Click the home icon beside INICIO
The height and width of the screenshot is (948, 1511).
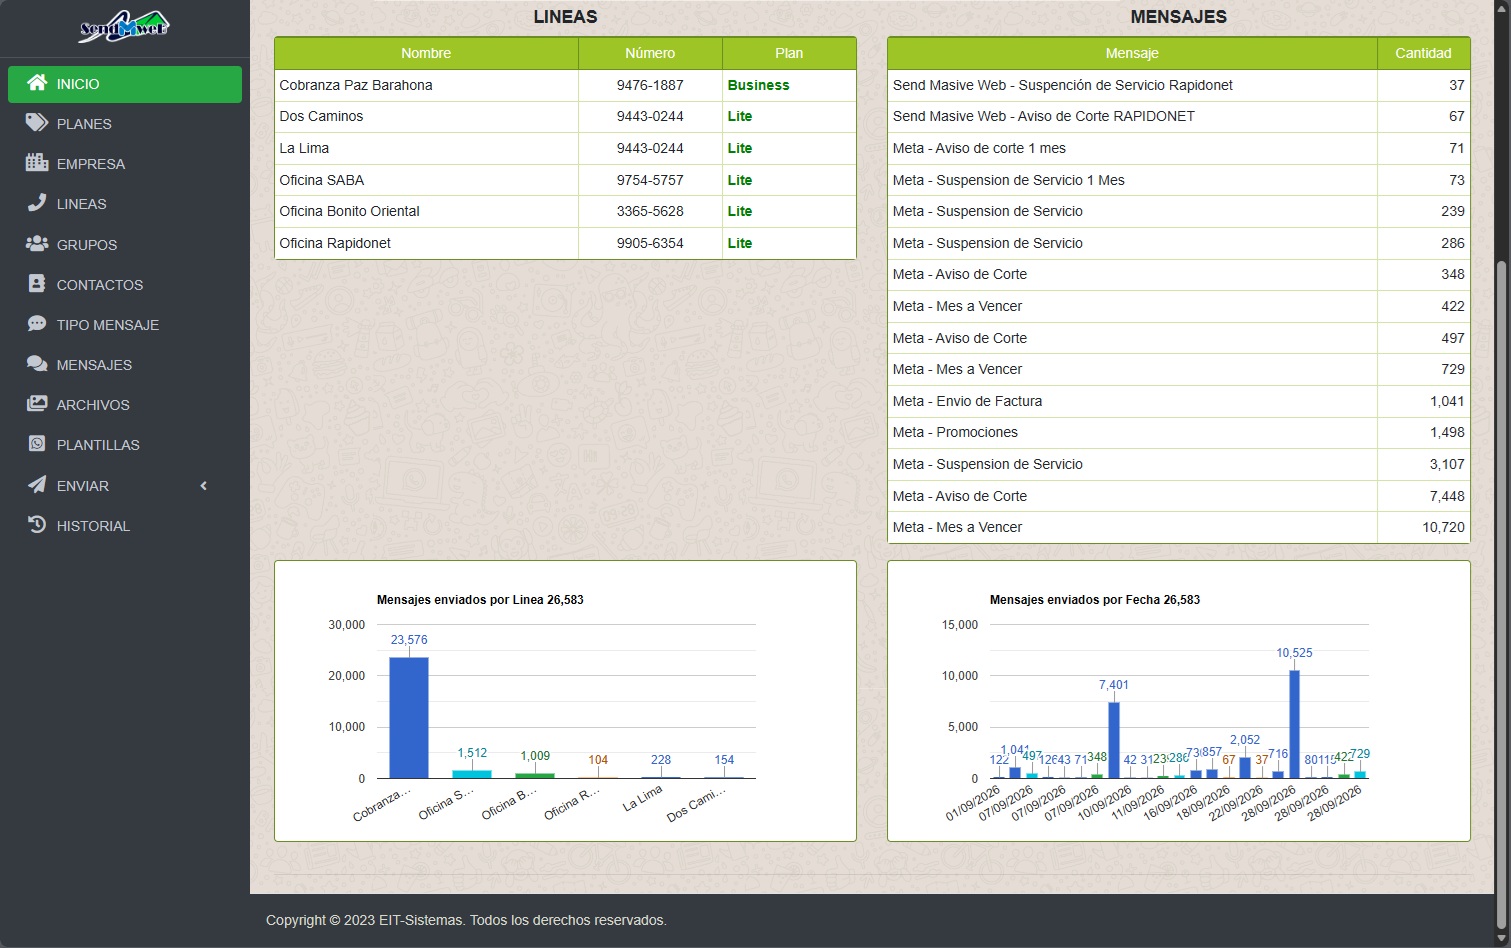pos(37,83)
